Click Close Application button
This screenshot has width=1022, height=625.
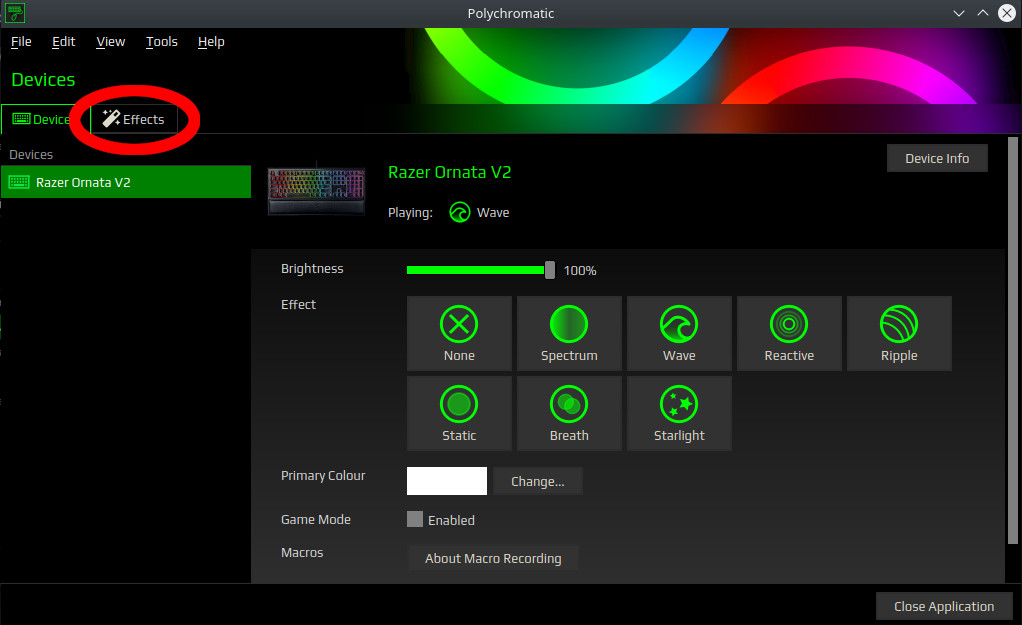point(944,606)
